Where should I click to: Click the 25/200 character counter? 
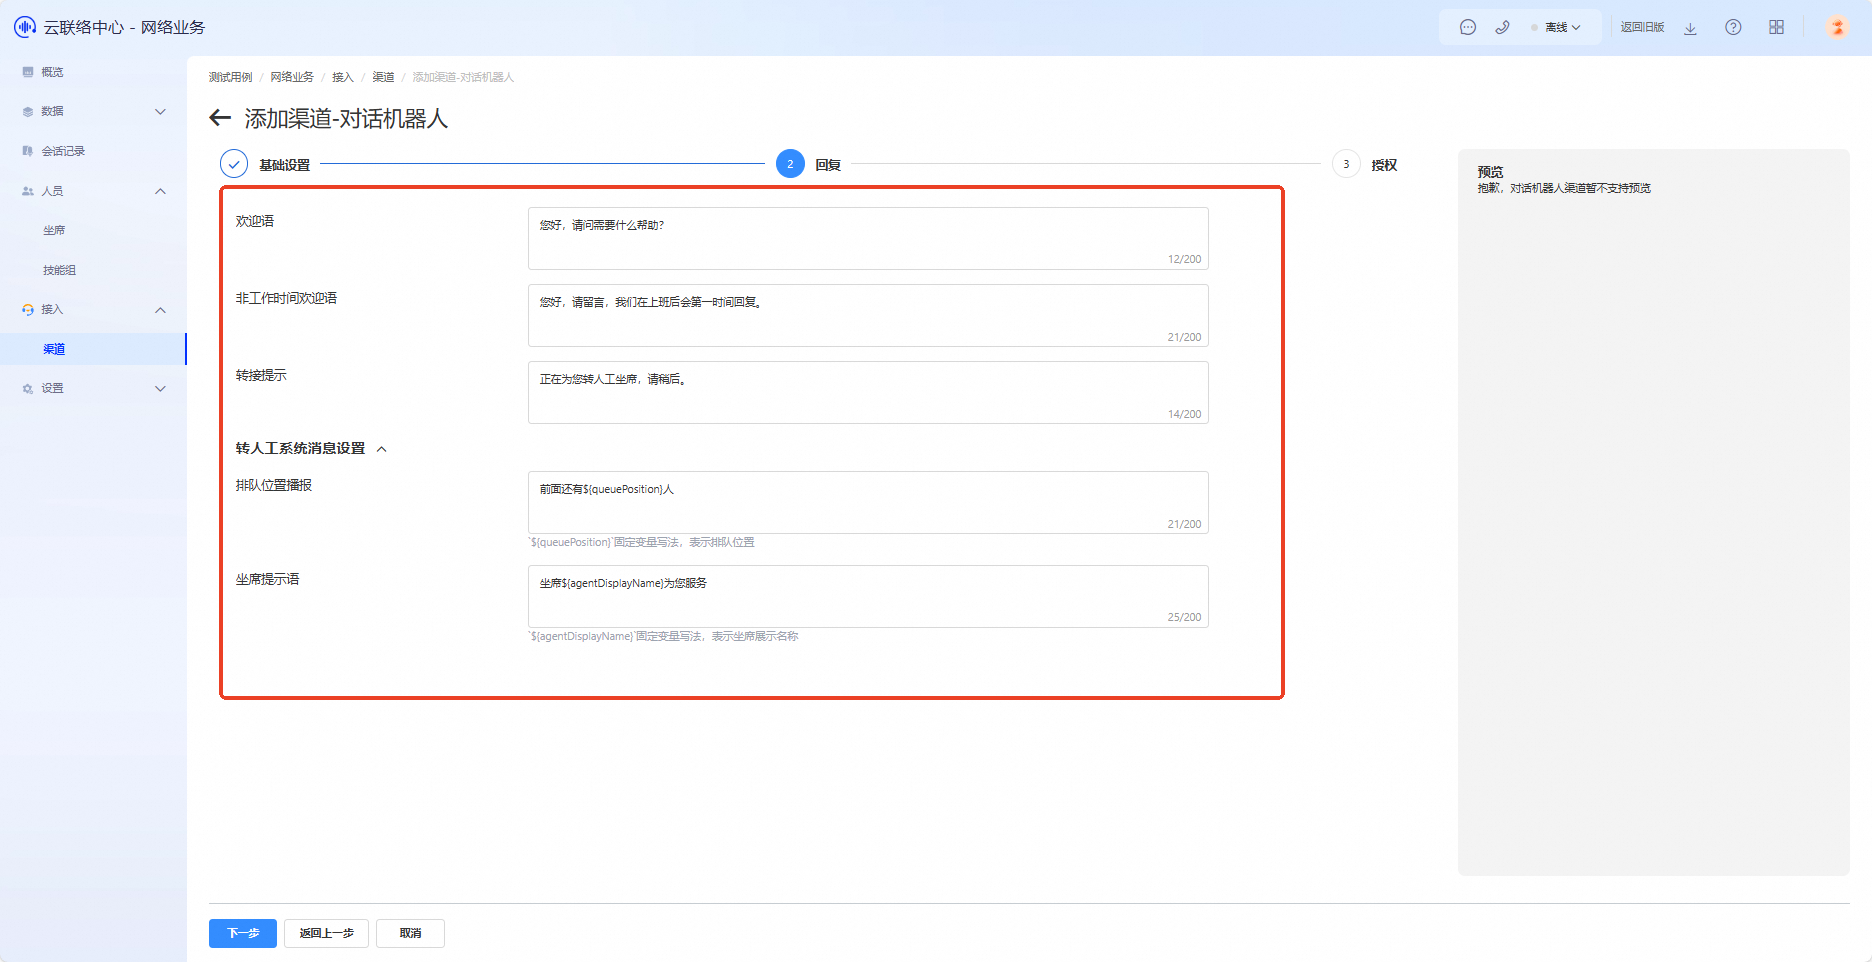1184,617
